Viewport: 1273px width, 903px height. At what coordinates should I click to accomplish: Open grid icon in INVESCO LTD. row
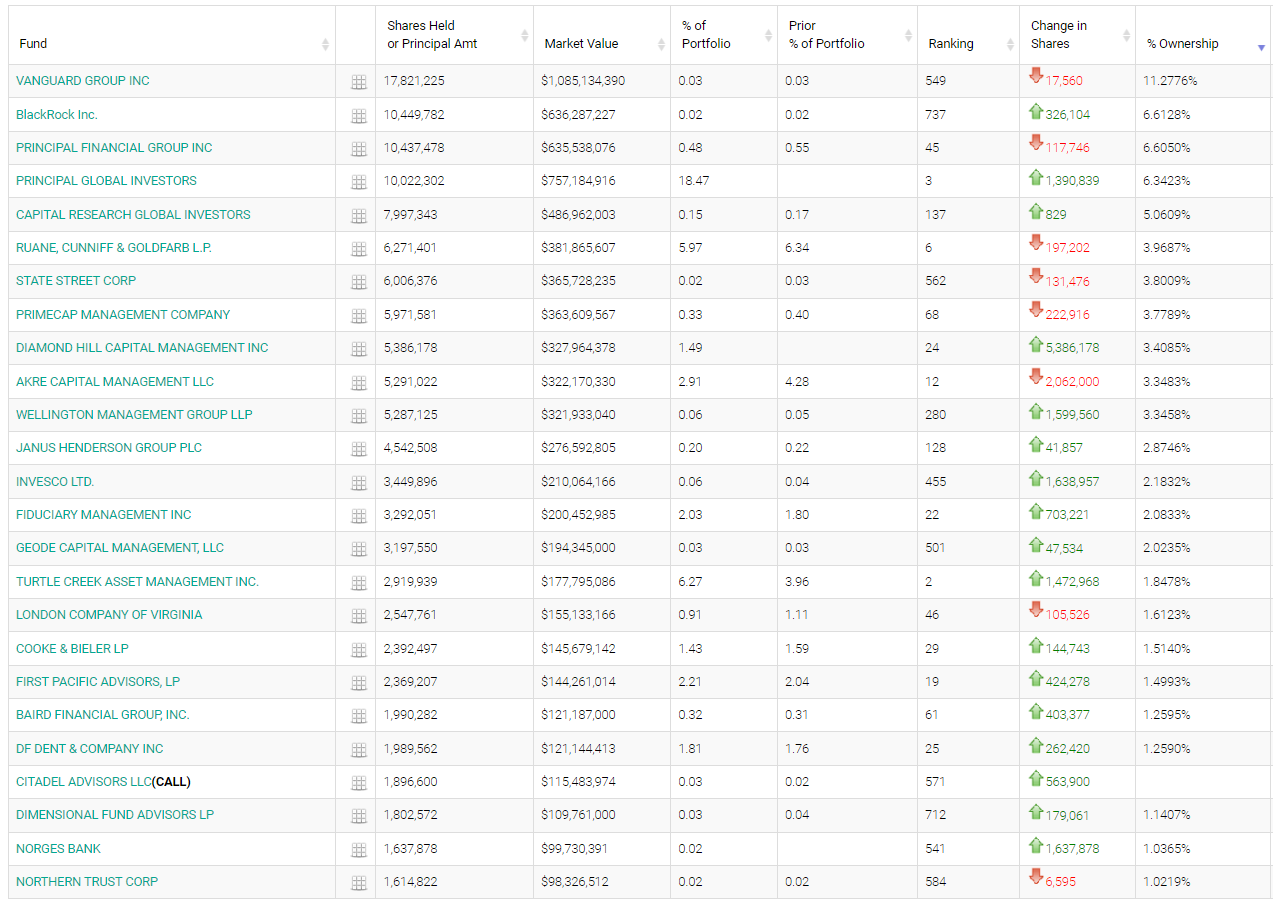pos(359,483)
